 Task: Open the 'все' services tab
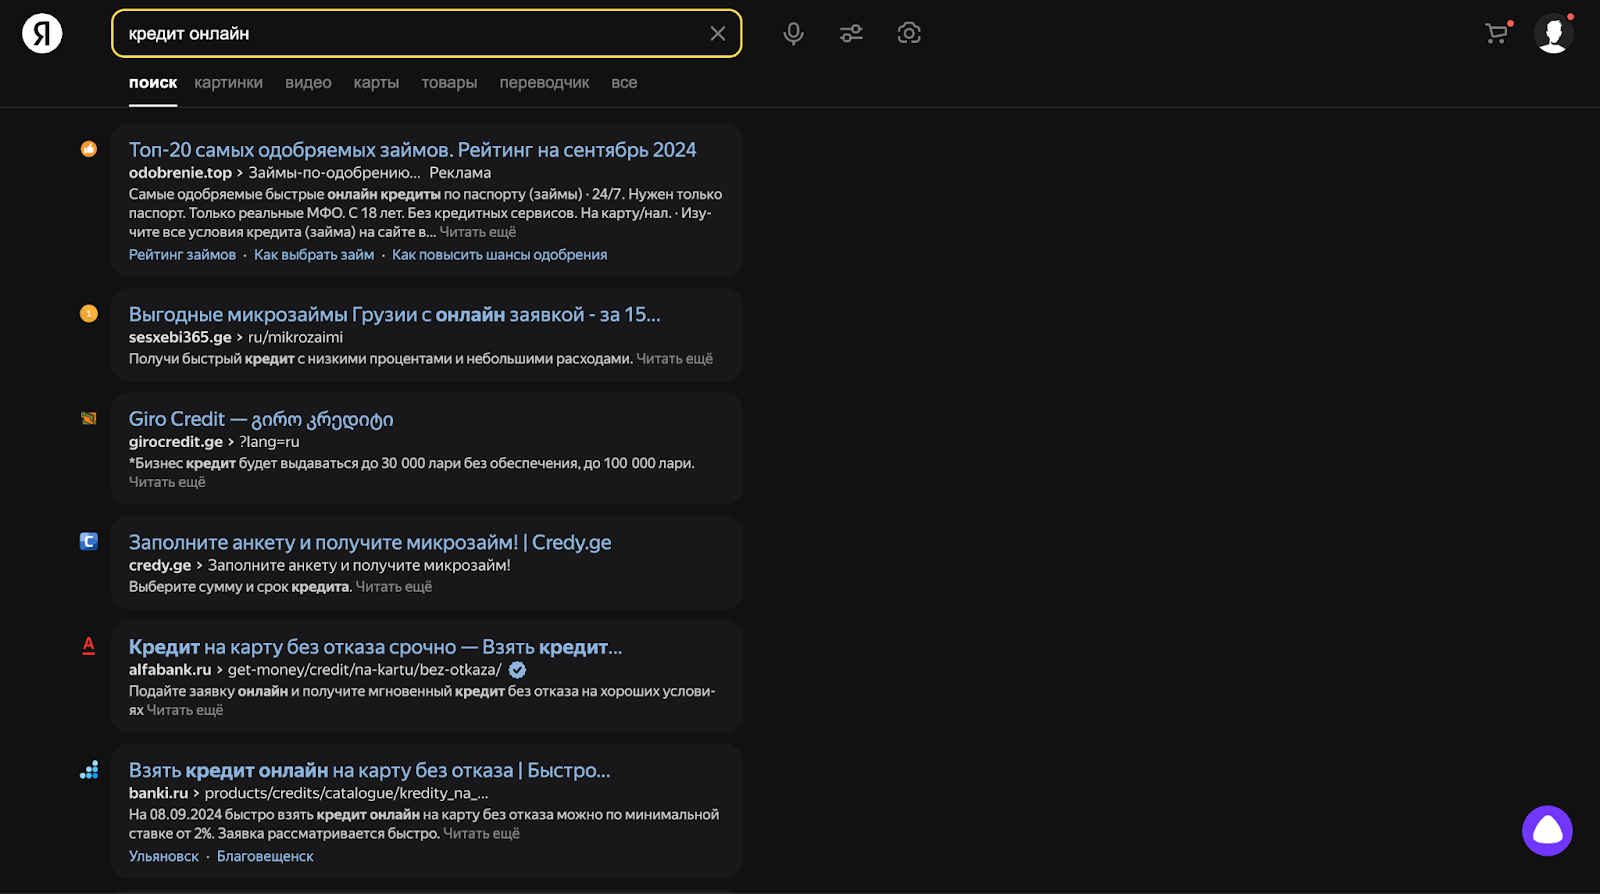tap(624, 83)
